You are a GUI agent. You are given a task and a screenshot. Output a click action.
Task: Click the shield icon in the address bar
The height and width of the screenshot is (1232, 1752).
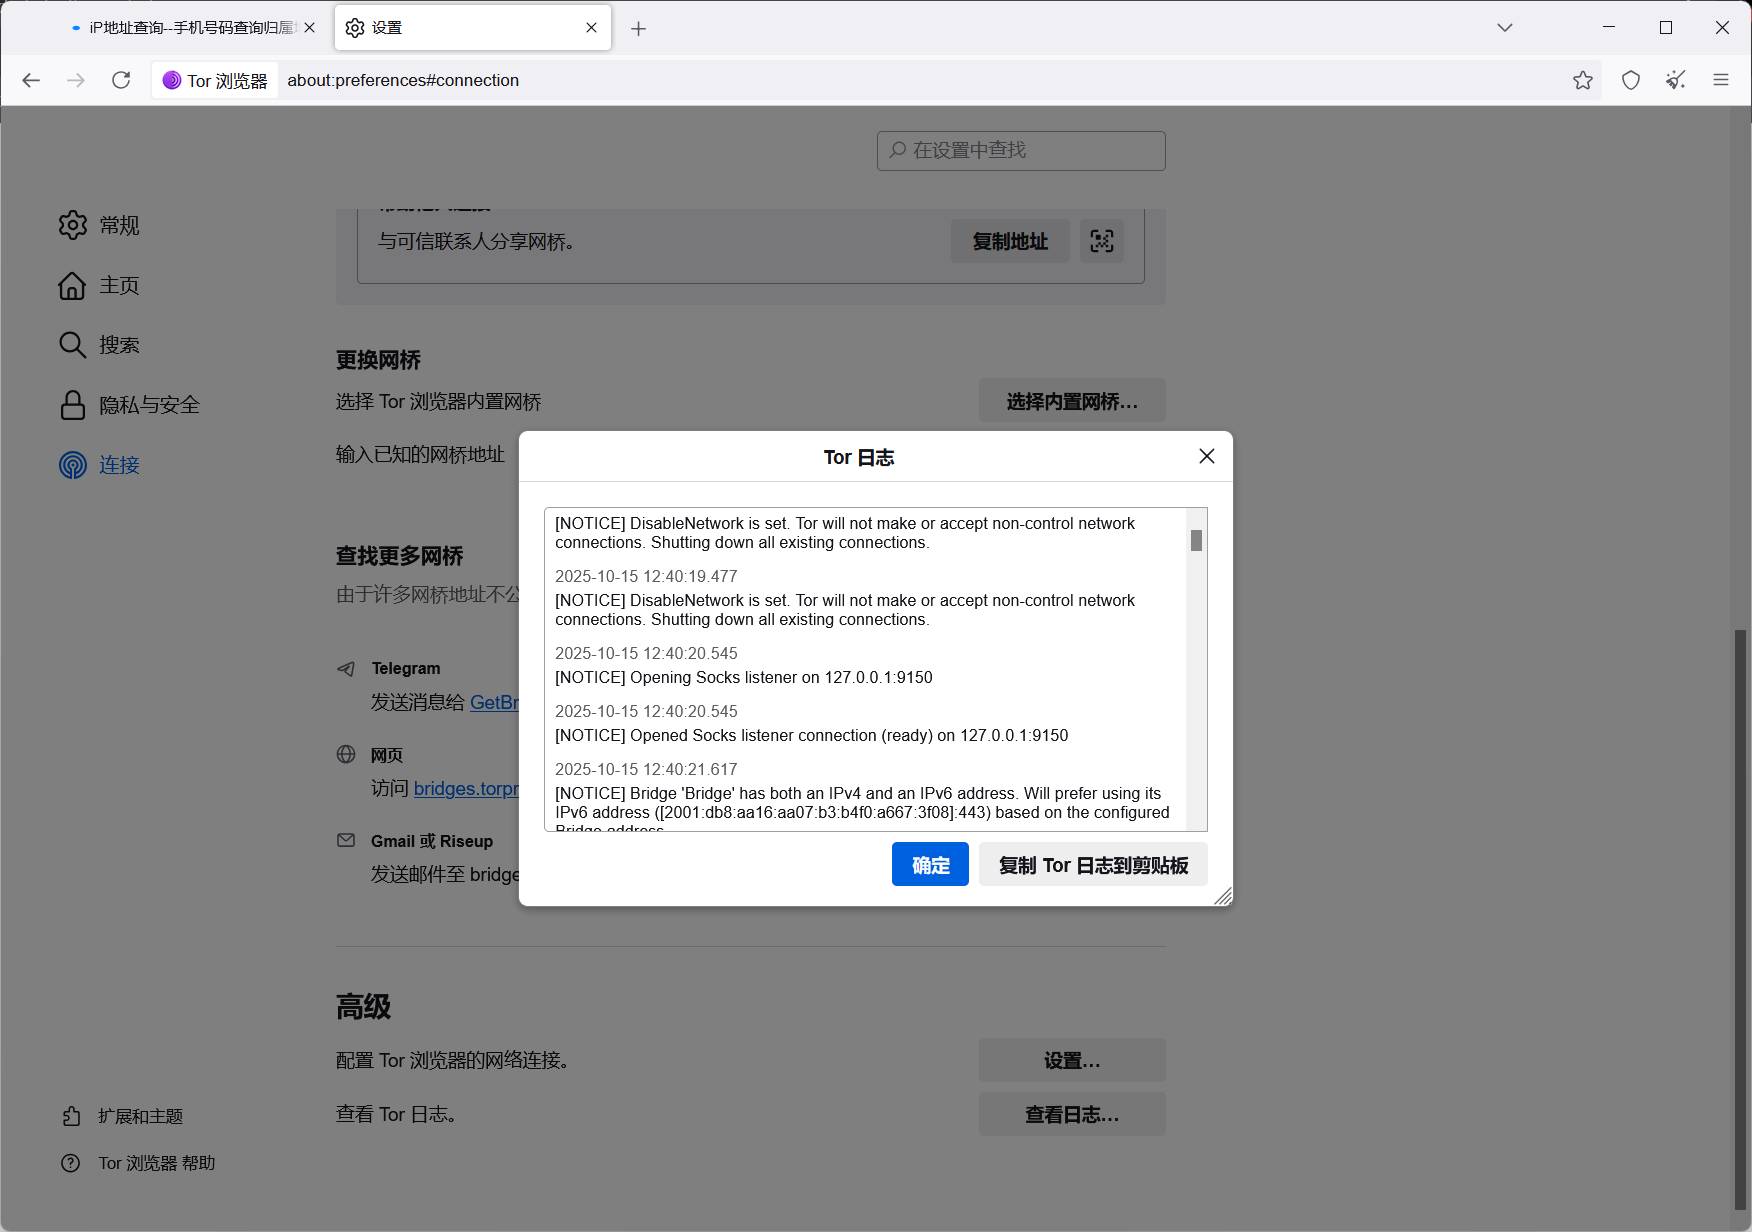1630,80
